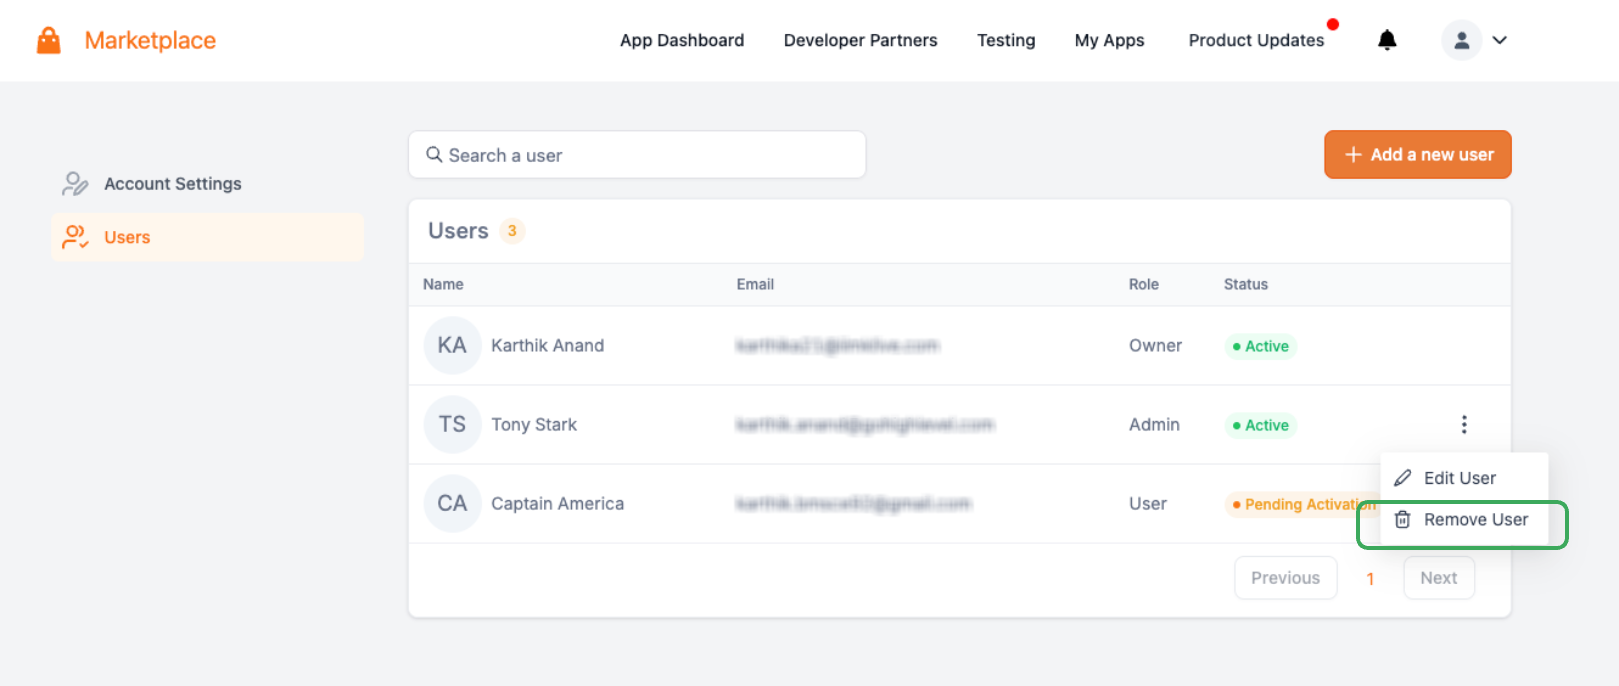Open Account Settings in sidebar
Viewport: 1619px width, 686px height.
tap(207, 183)
